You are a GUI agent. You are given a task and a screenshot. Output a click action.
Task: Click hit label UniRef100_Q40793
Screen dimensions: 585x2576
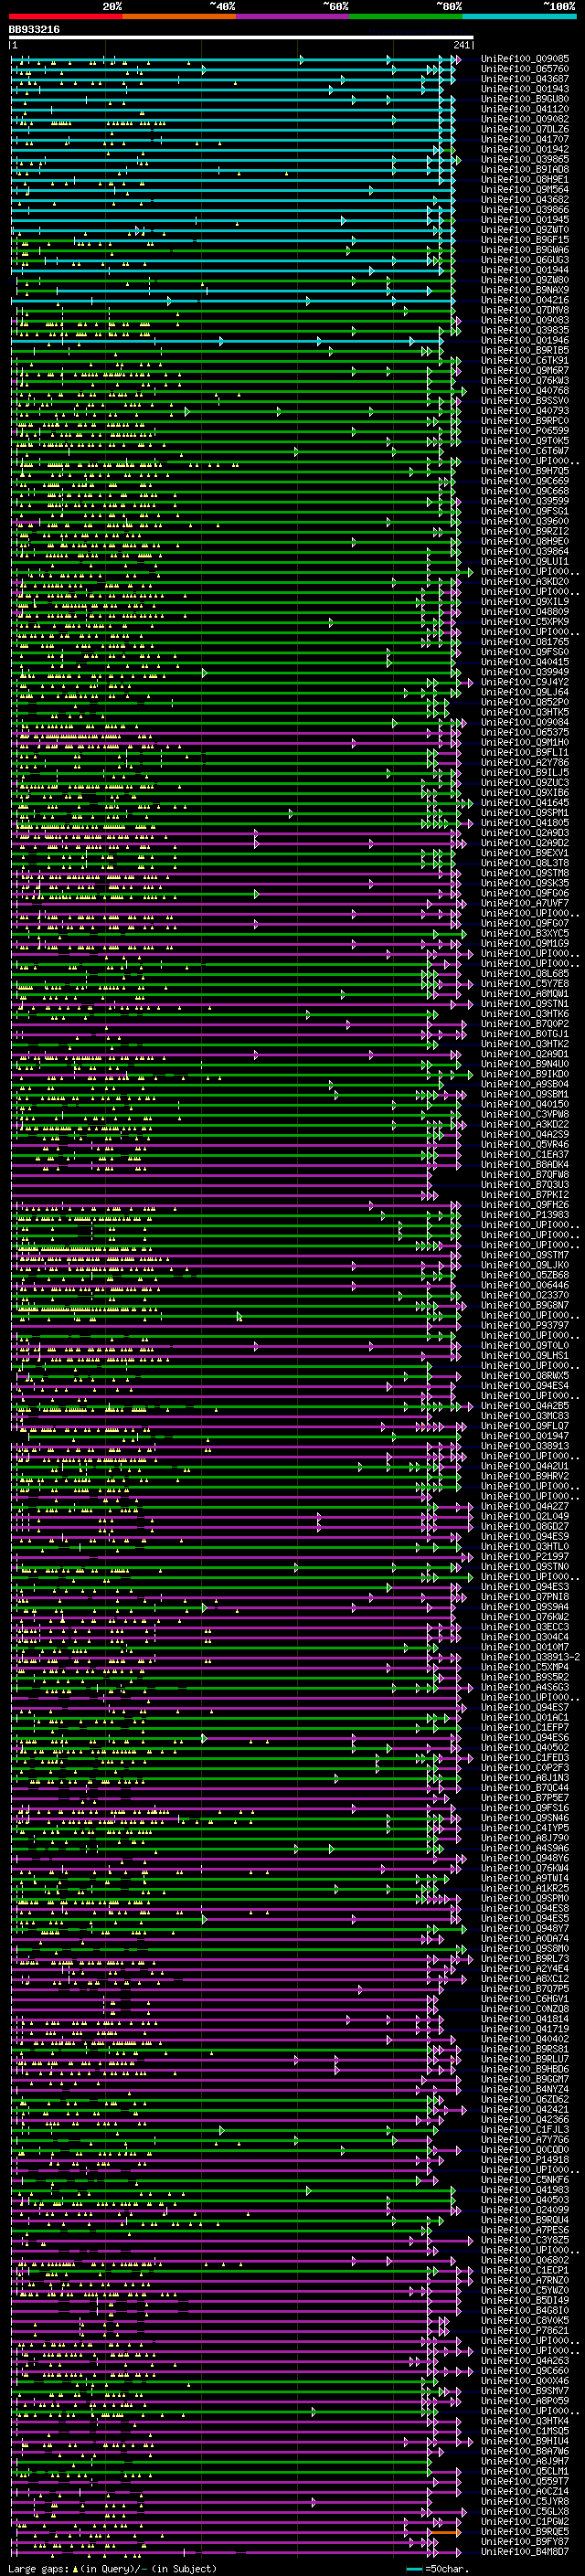[x=525, y=410]
